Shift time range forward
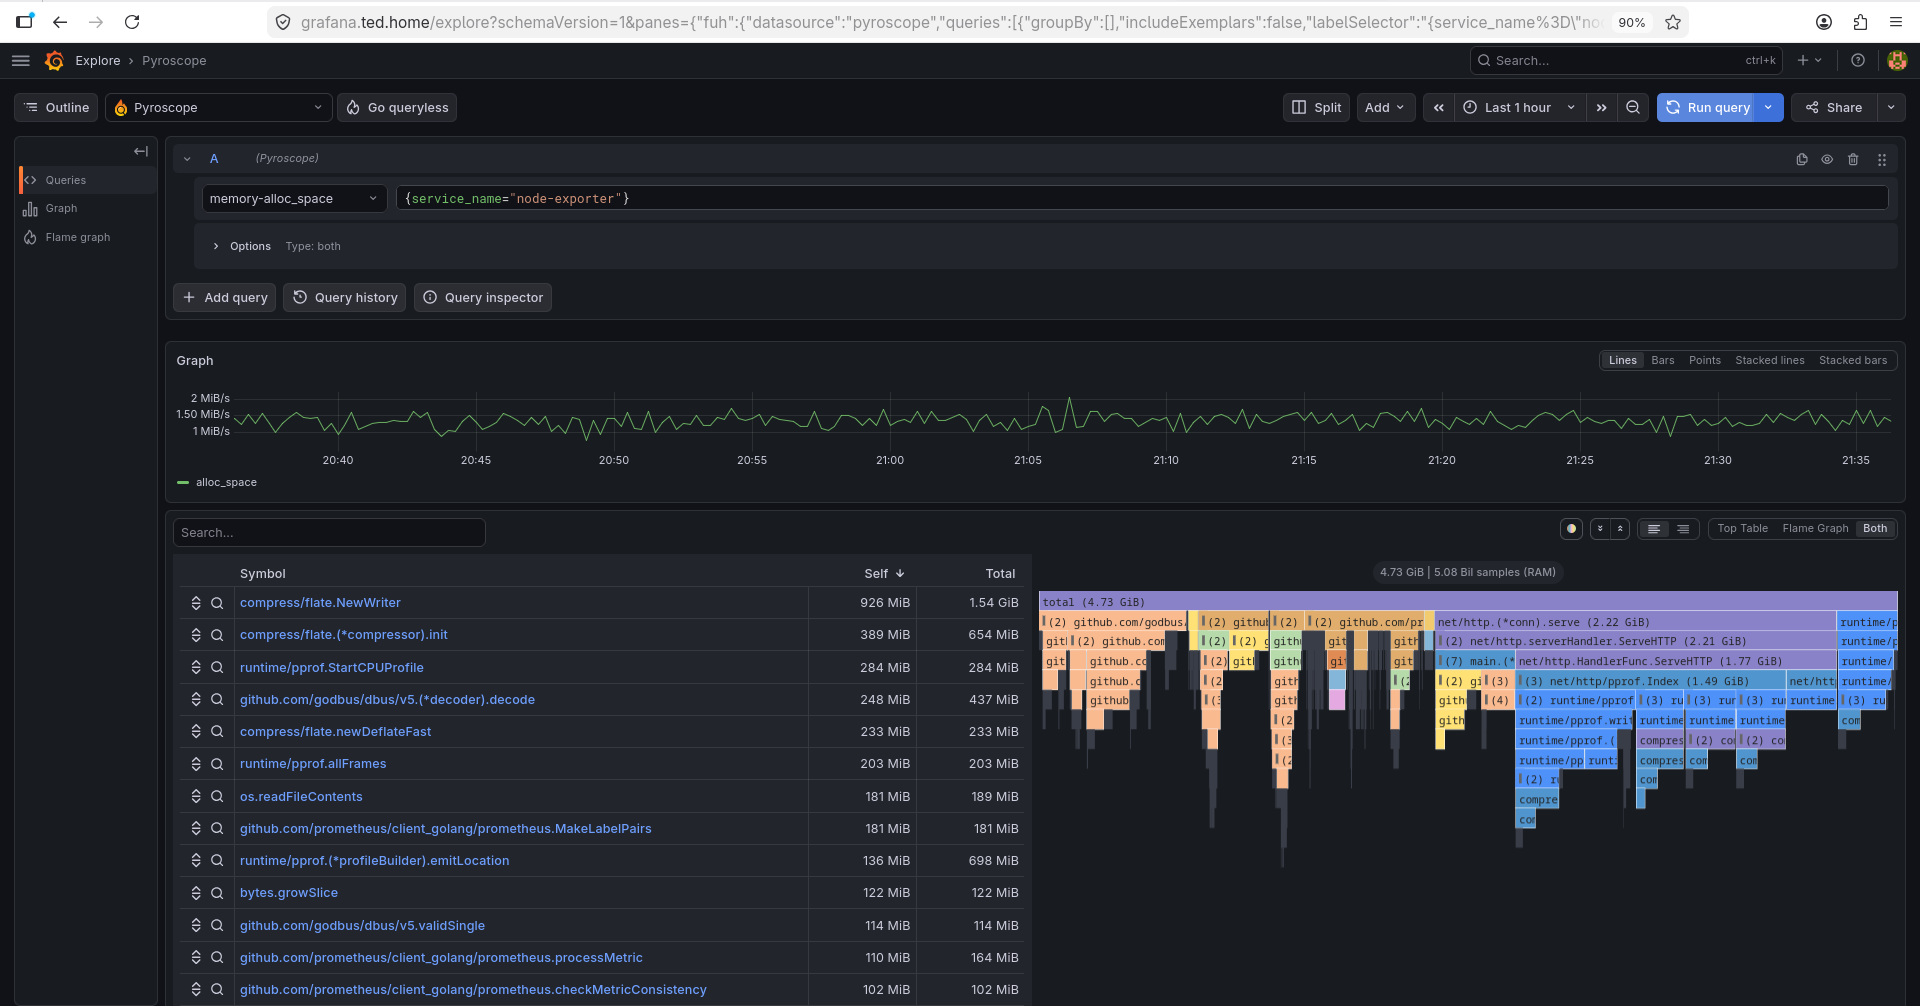 1601,108
